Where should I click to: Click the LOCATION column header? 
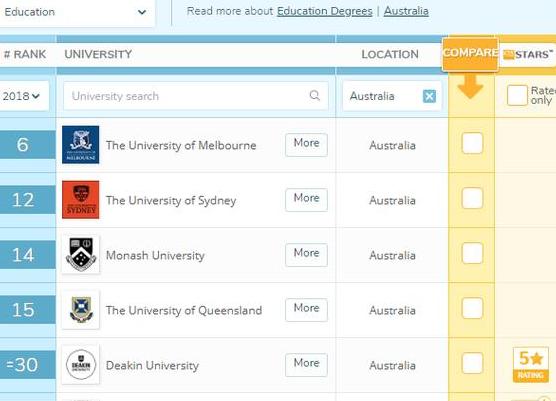[x=390, y=54]
